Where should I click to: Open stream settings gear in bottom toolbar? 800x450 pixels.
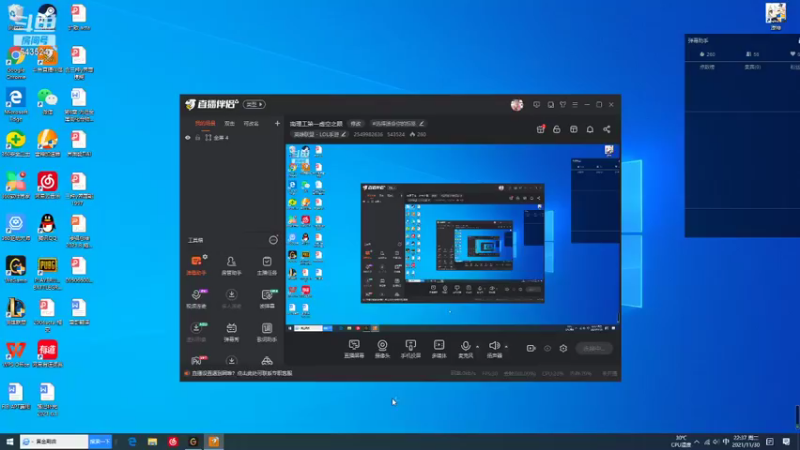[563, 348]
